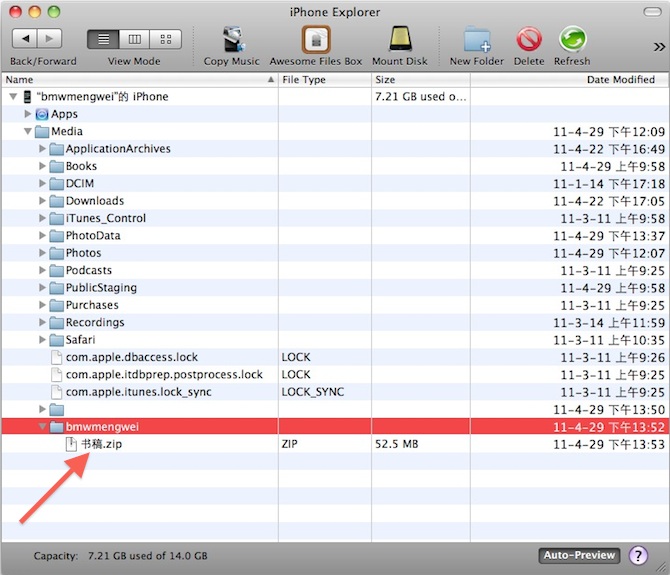Screen dimensions: 670x575
Task: Expand the Downloads folder
Action: click(x=42, y=200)
